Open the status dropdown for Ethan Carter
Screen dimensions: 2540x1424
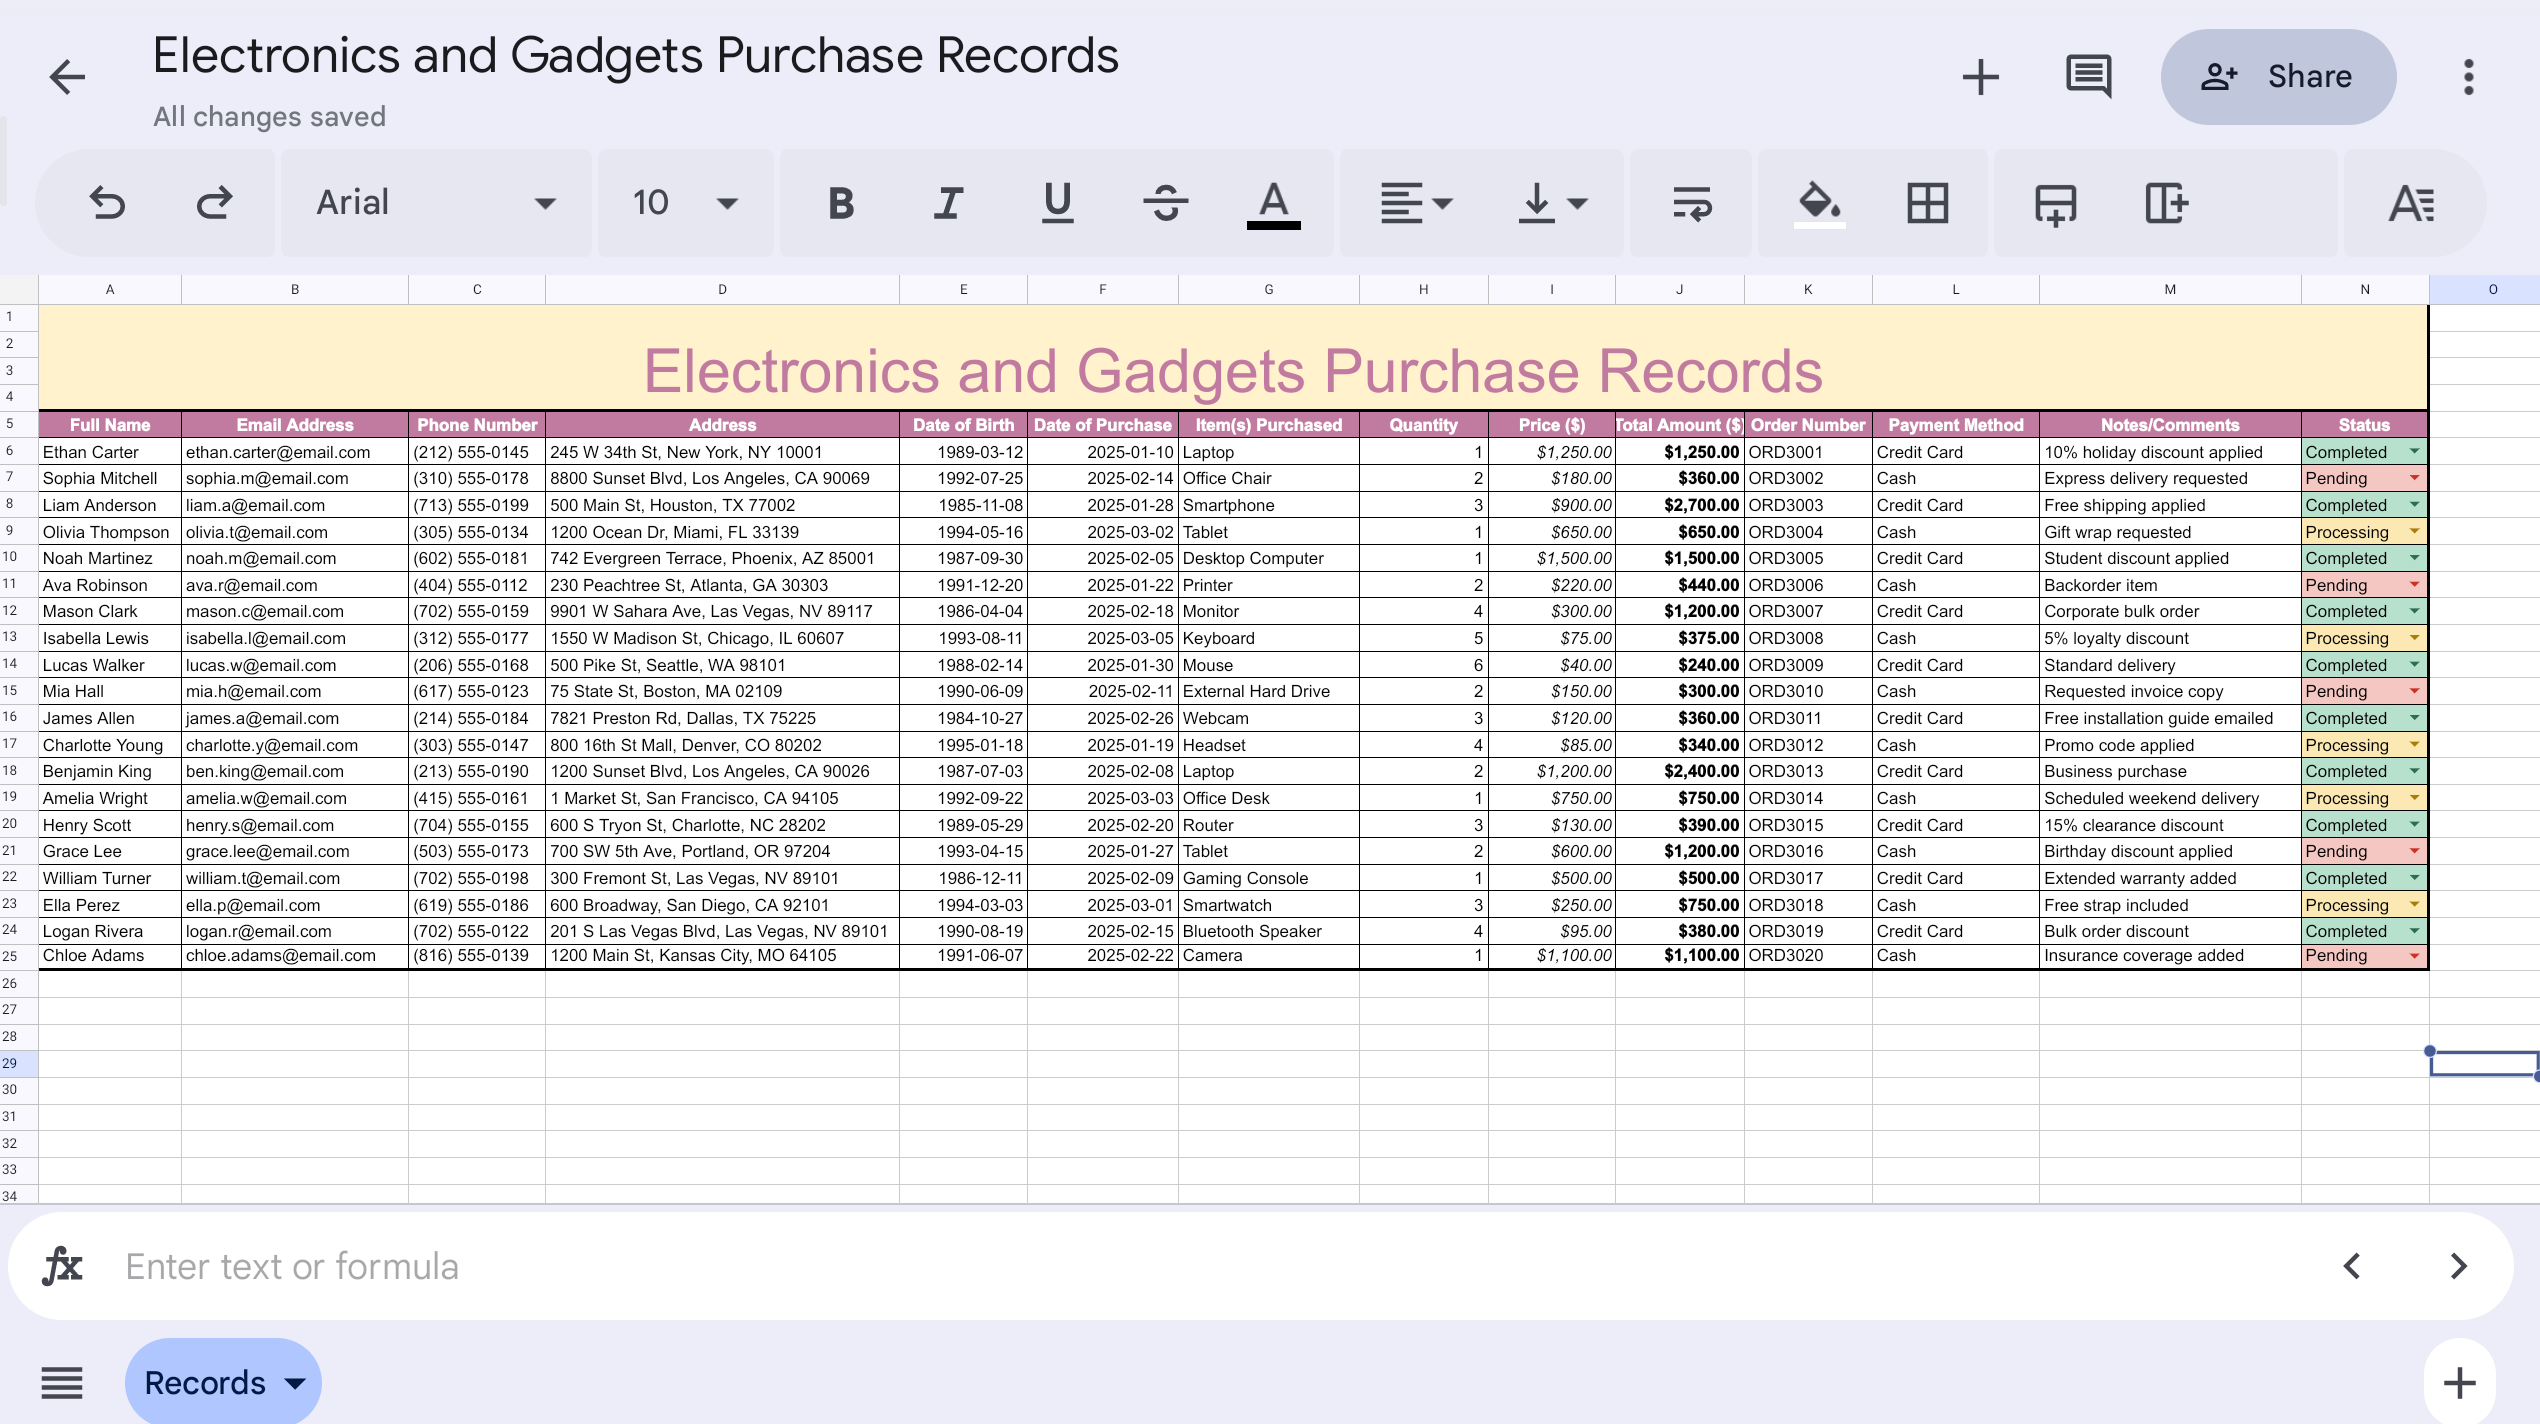(2414, 452)
